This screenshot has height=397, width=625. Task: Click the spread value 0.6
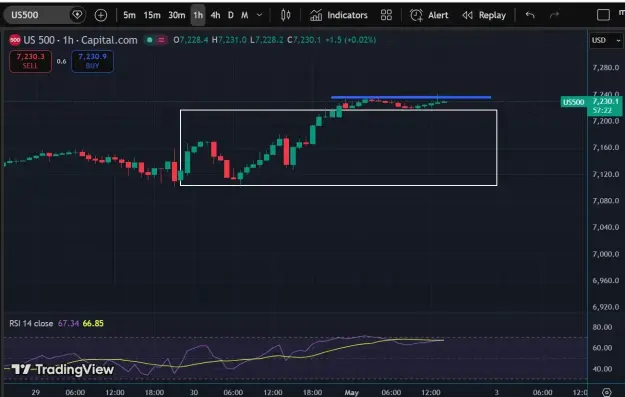tap(61, 61)
